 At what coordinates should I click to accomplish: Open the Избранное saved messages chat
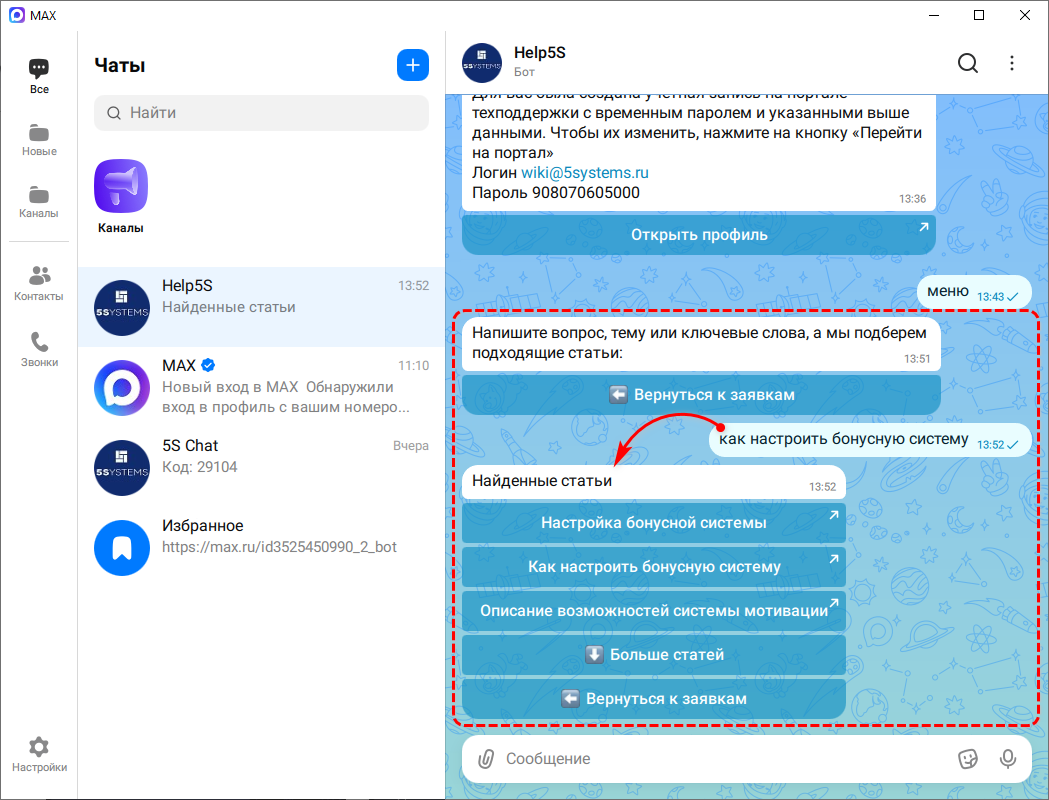click(262, 547)
